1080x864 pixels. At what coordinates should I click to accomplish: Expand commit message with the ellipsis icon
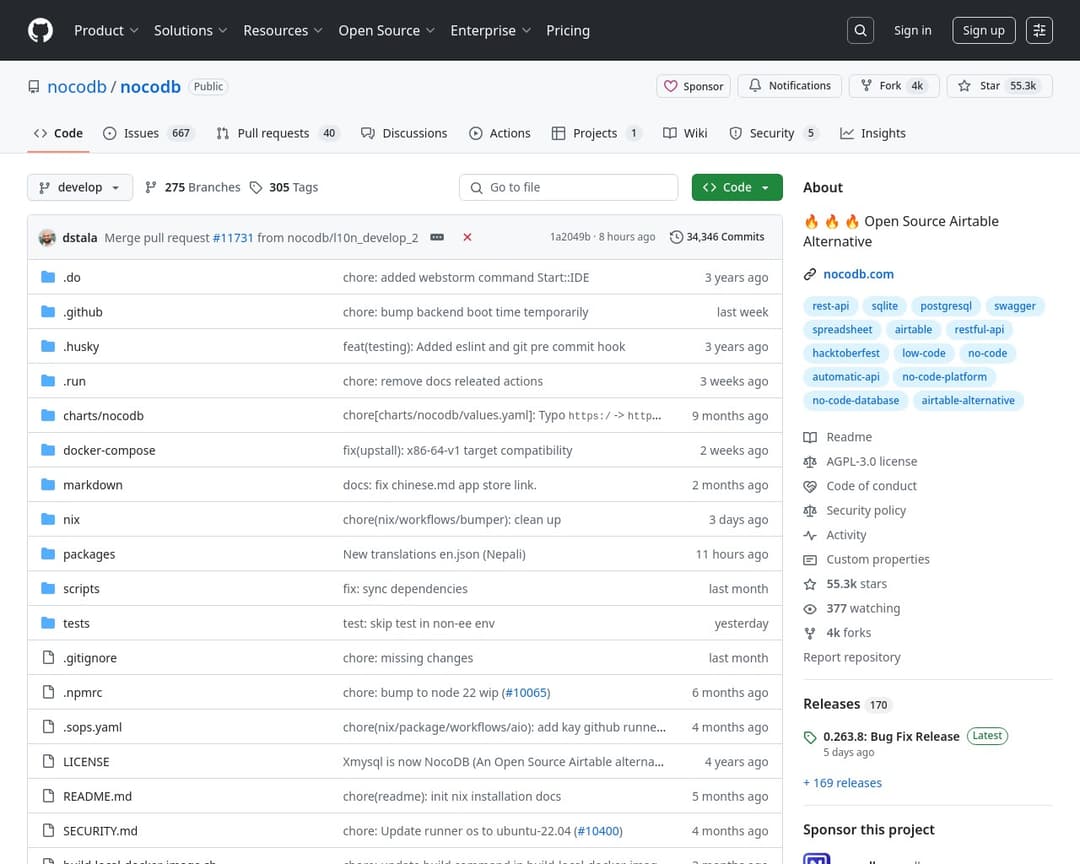click(x=437, y=237)
